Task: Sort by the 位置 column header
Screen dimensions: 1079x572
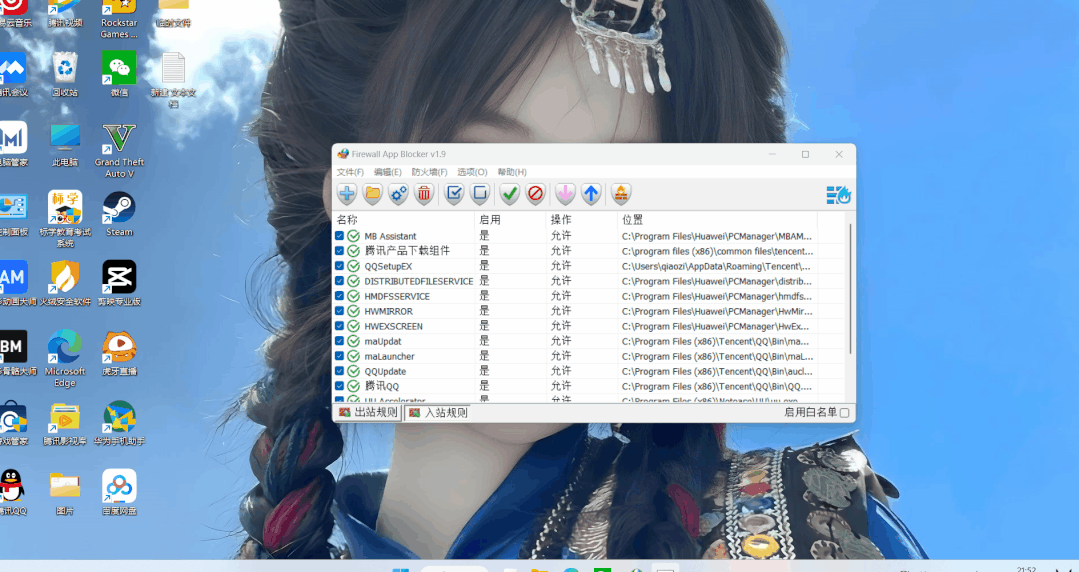Action: [x=718, y=220]
